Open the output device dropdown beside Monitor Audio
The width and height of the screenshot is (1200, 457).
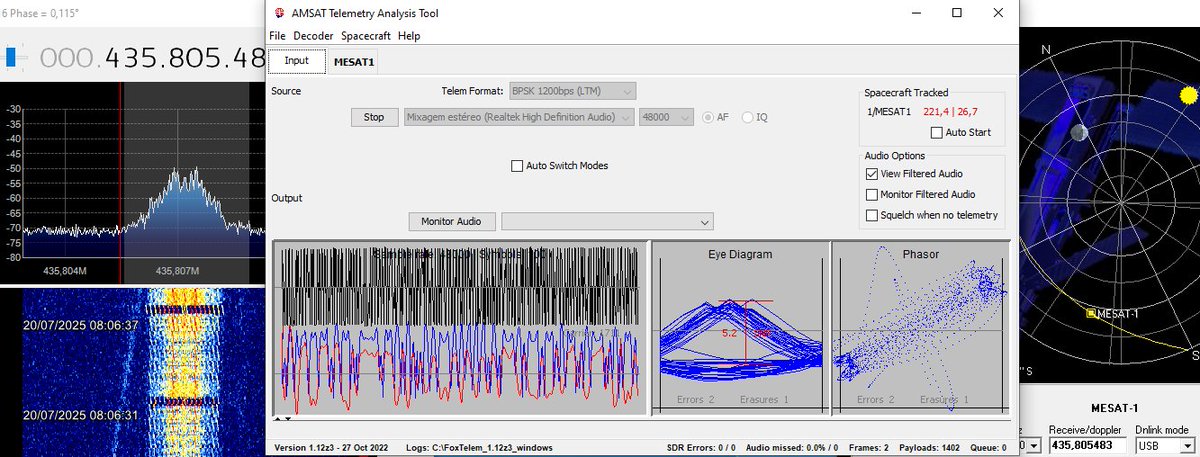tap(607, 221)
